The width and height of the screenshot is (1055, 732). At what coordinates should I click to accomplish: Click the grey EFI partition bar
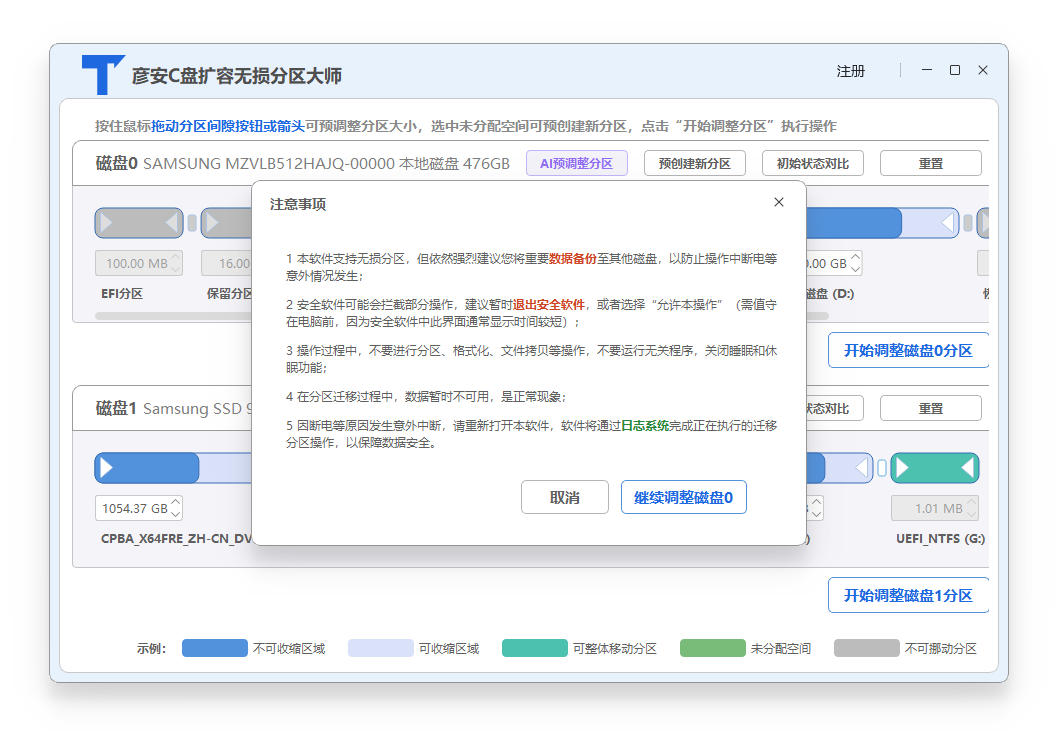pos(139,223)
